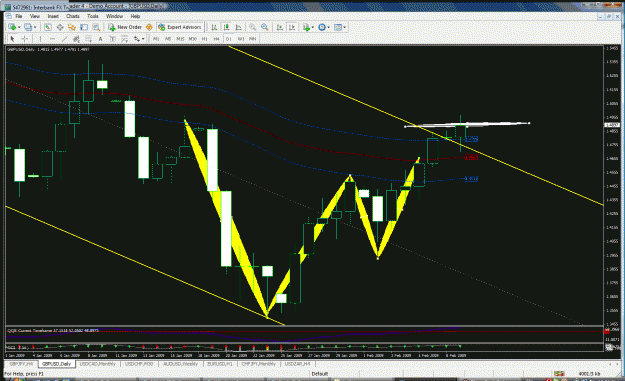This screenshot has width=625, height=381.
Task: Expand the New Chart dropdown arrow
Action: coord(19,27)
